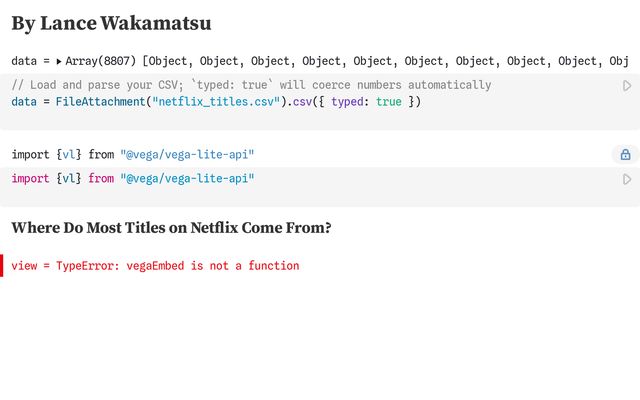The height and width of the screenshot is (400, 640).
Task: Click the red error bar beside the view cell
Action: [2, 265]
